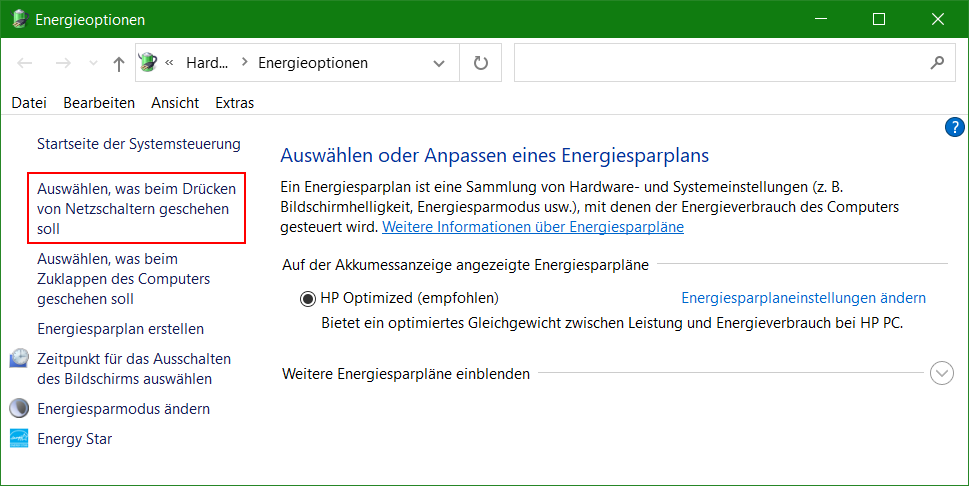The height and width of the screenshot is (486, 969).
Task: Expand Weitere Energiesparpläne einblenden chevron
Action: [x=942, y=373]
